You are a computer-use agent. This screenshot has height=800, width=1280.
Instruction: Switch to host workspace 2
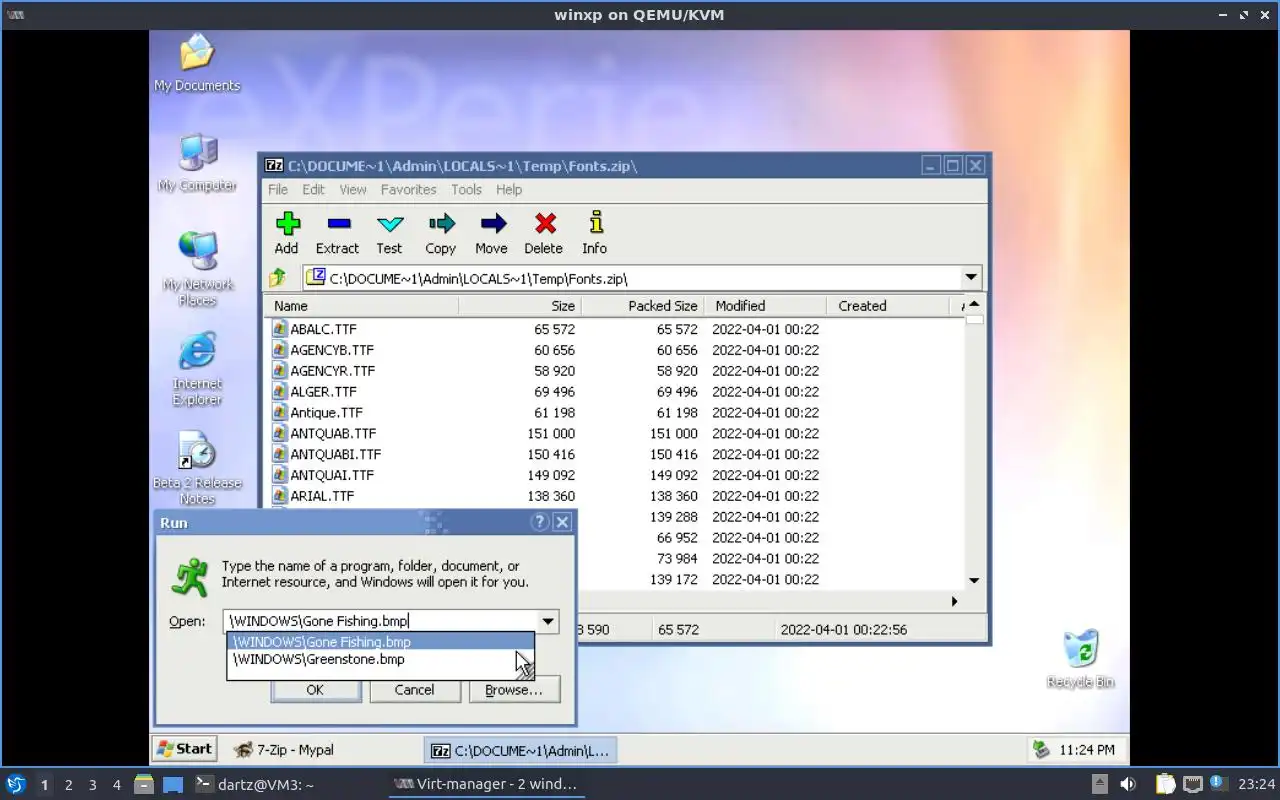point(69,785)
